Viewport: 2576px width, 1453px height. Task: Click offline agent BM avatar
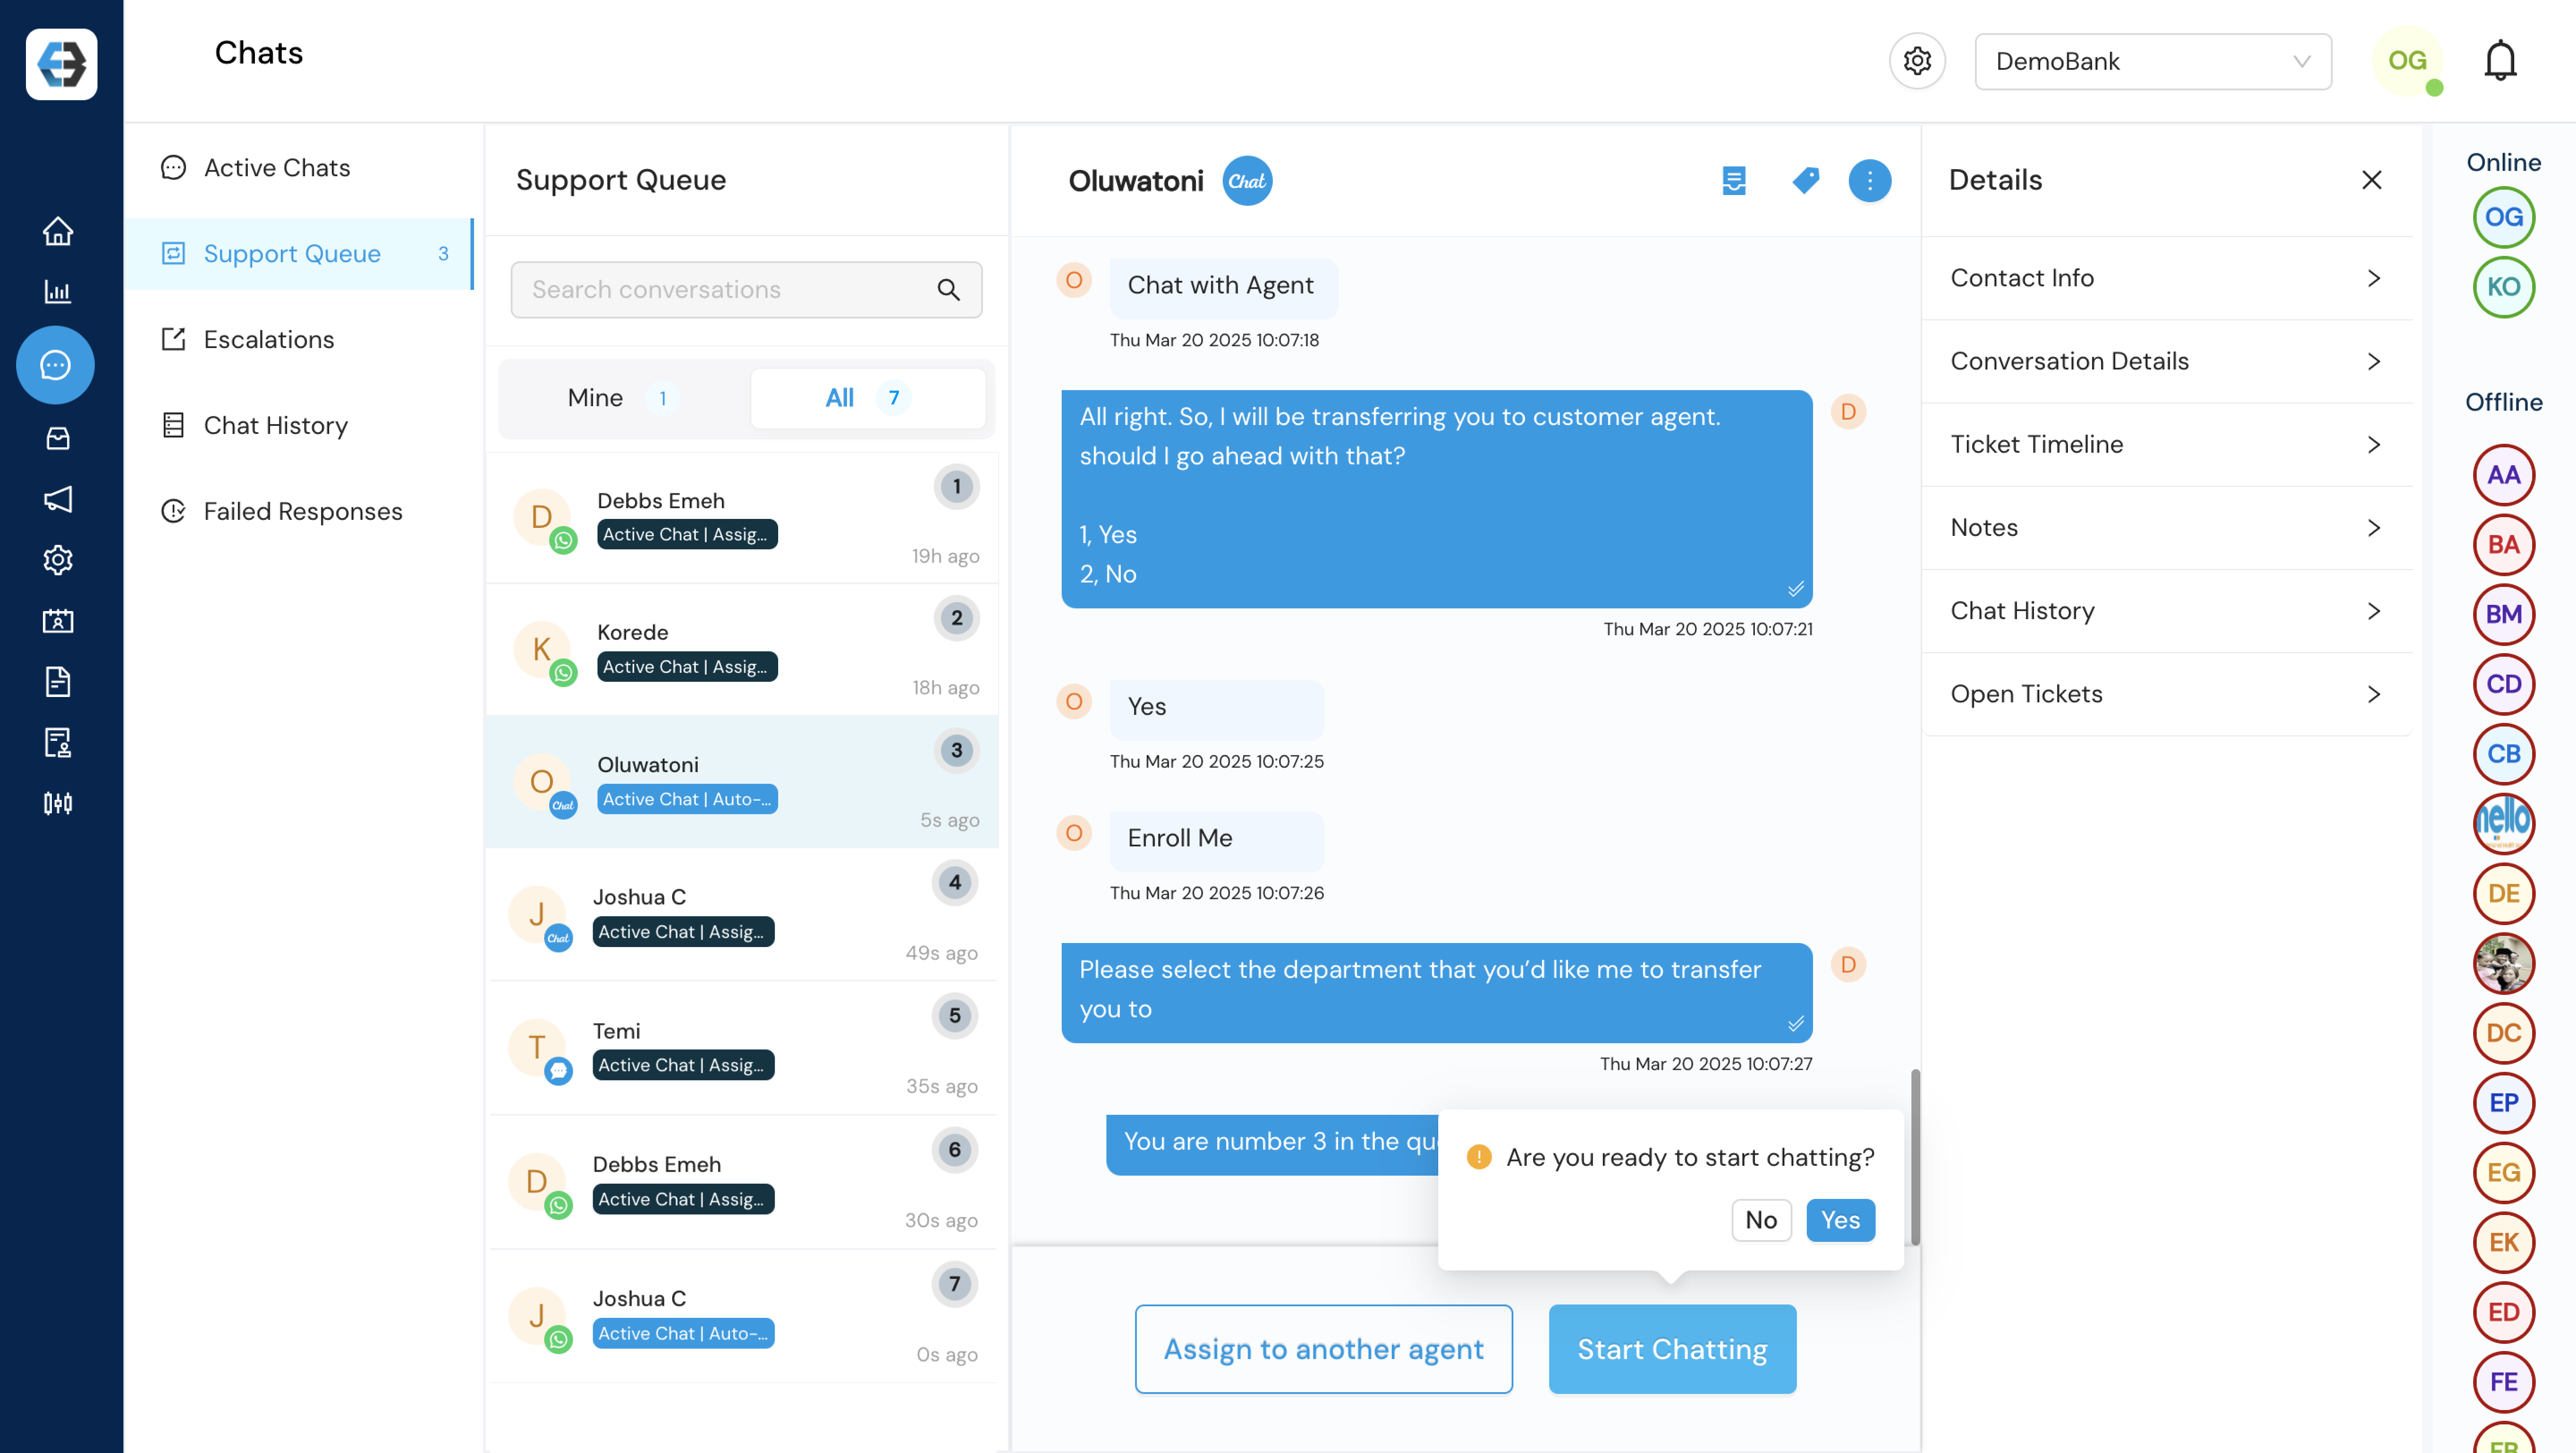(x=2503, y=614)
